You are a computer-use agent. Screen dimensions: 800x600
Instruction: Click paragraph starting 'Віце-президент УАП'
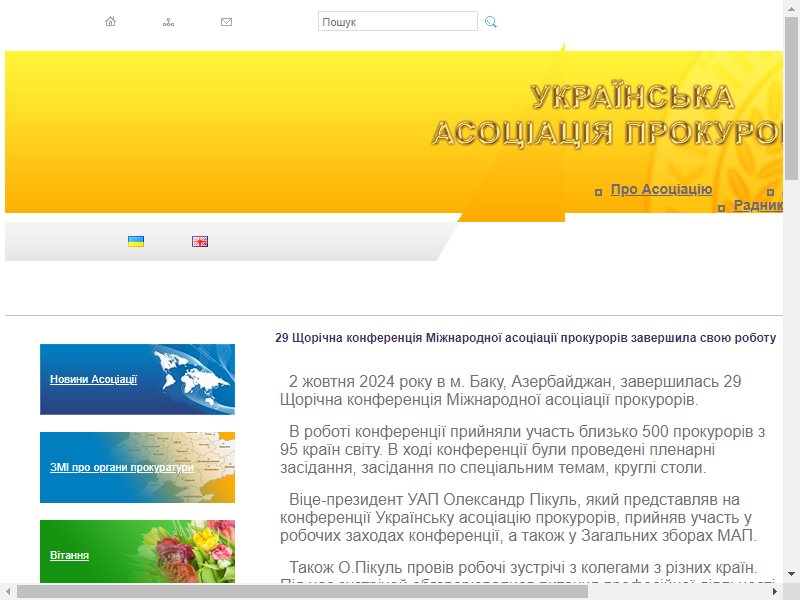point(518,517)
